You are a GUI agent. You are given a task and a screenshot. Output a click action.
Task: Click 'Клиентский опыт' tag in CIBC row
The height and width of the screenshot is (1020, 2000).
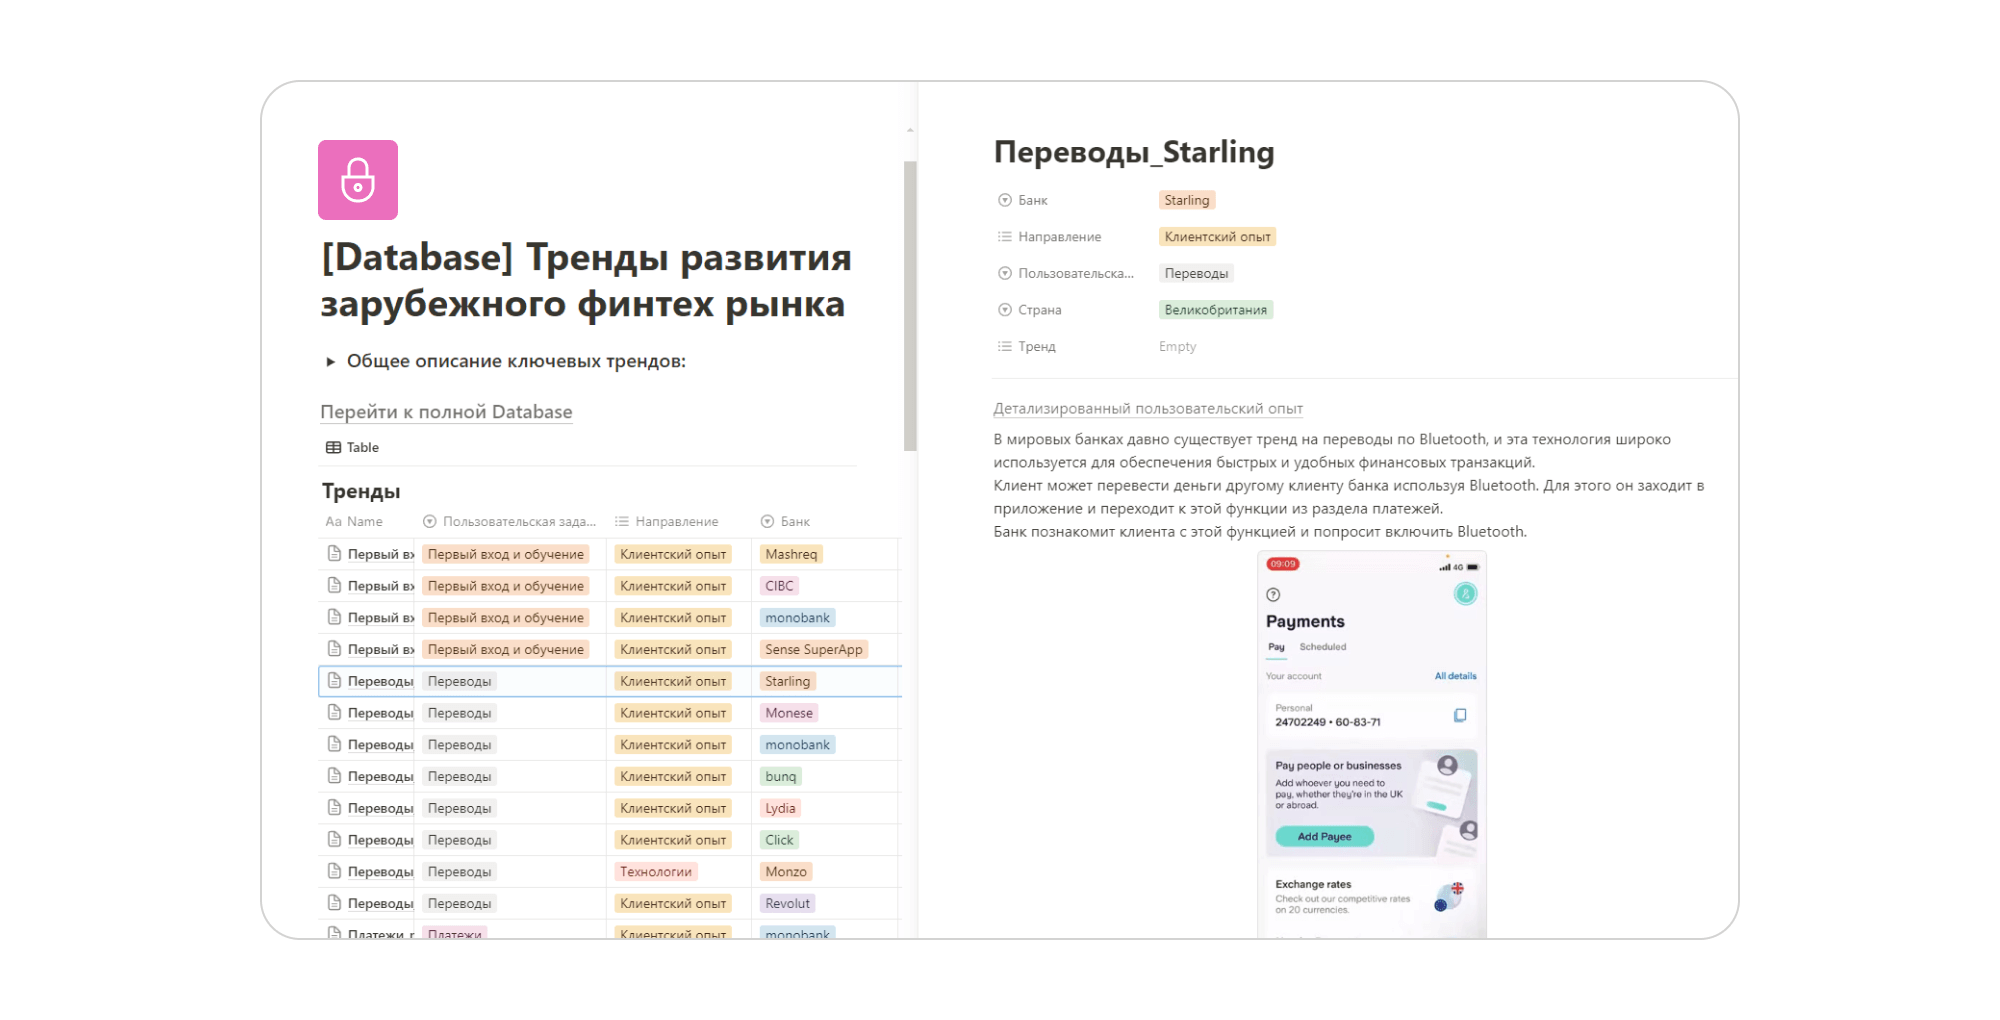pos(673,586)
